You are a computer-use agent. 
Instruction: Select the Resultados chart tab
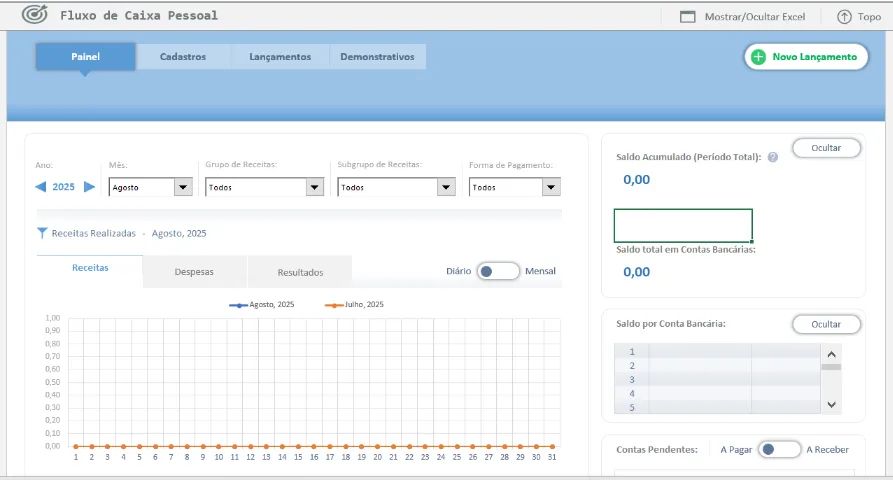300,272
